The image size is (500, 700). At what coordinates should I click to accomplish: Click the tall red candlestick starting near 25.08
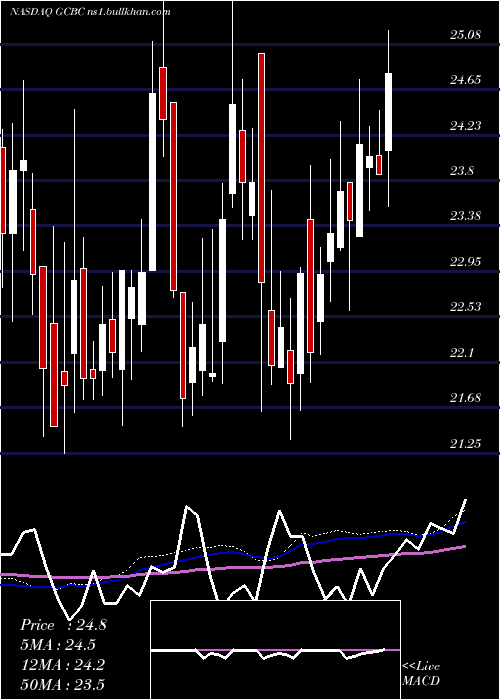[x=261, y=167]
